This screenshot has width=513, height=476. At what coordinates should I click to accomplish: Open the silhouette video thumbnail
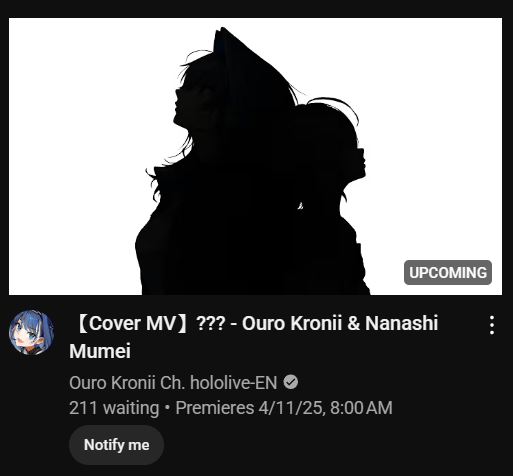(x=255, y=156)
